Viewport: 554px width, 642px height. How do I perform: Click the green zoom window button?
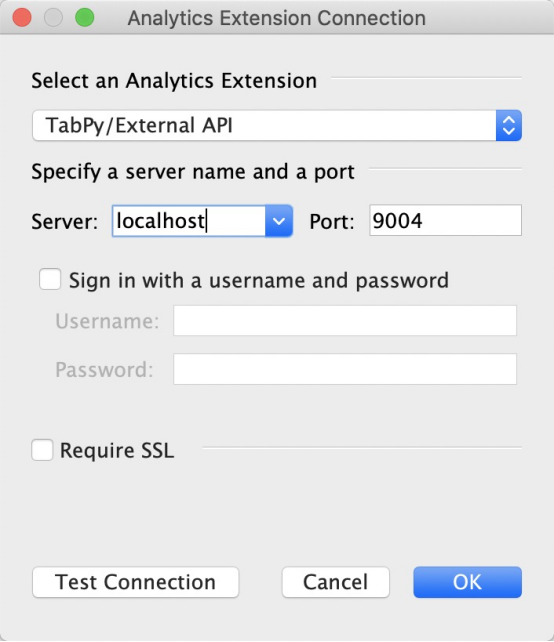[85, 18]
